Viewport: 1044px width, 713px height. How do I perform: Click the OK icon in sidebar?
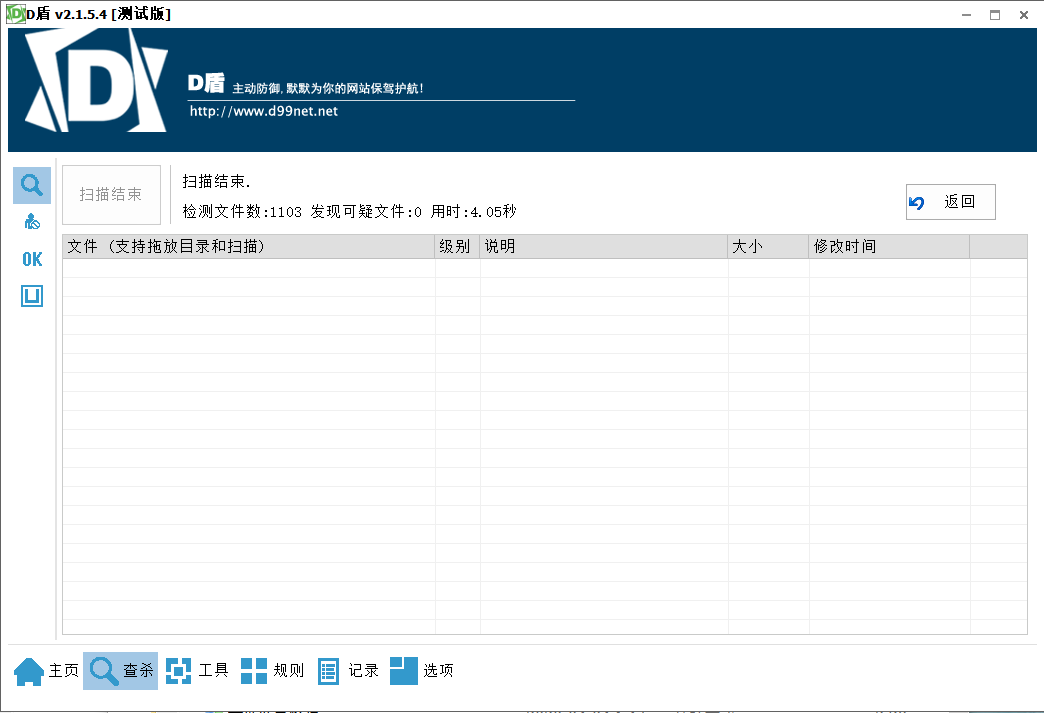(x=32, y=260)
